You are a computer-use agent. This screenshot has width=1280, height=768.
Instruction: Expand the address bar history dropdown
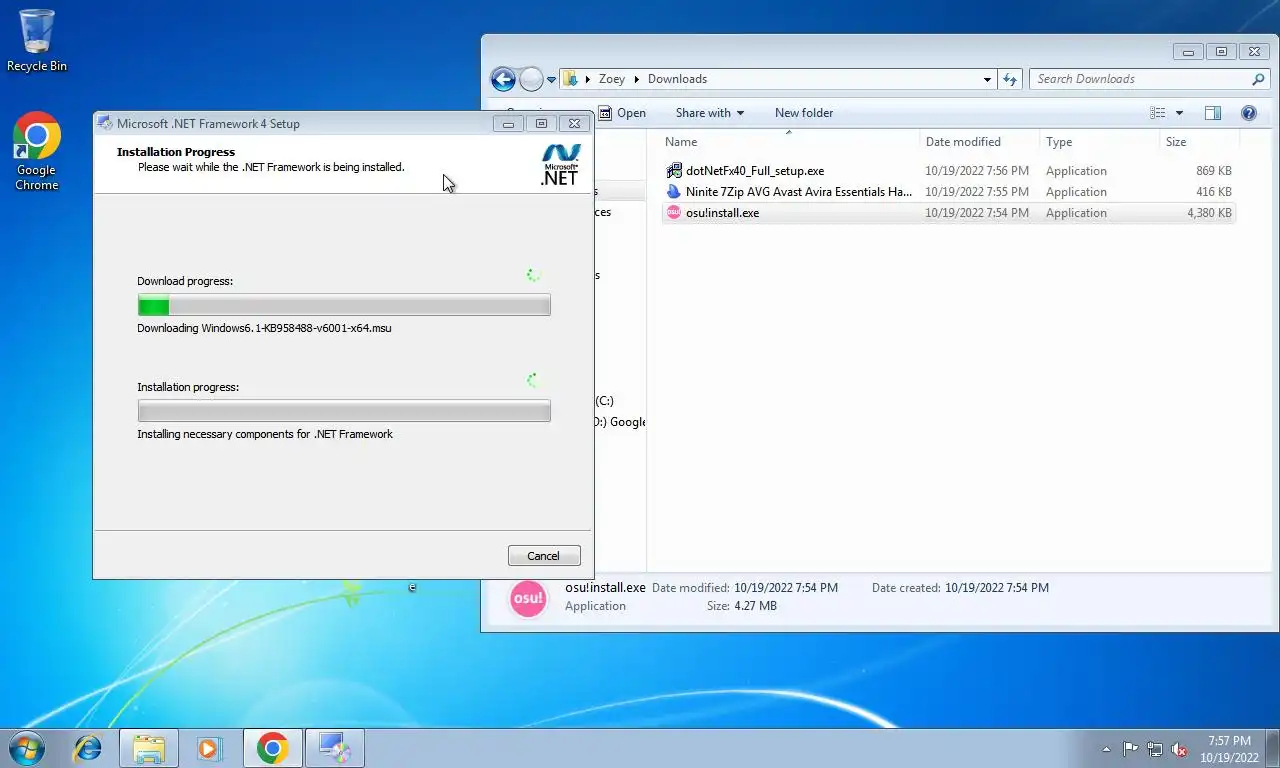pyautogui.click(x=987, y=79)
